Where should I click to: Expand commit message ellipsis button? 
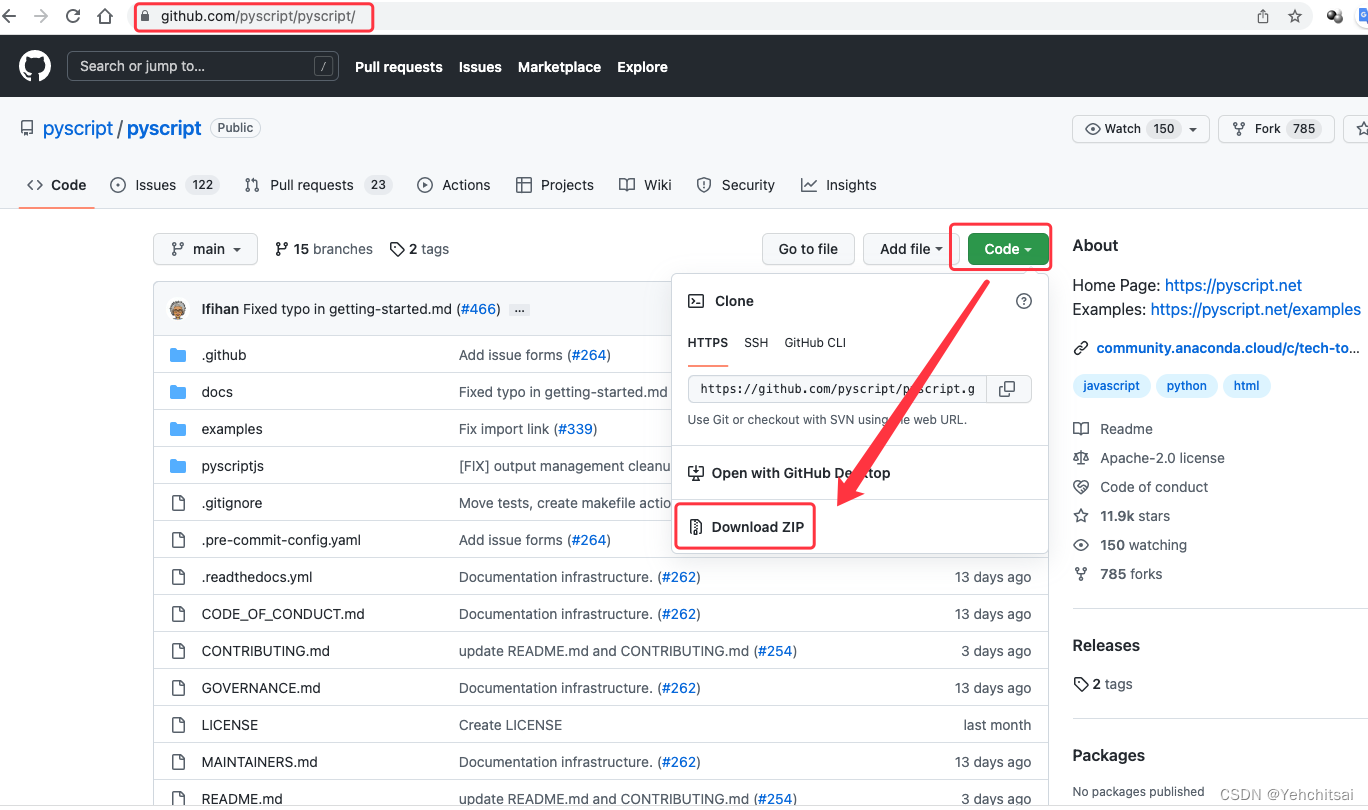[x=519, y=310]
